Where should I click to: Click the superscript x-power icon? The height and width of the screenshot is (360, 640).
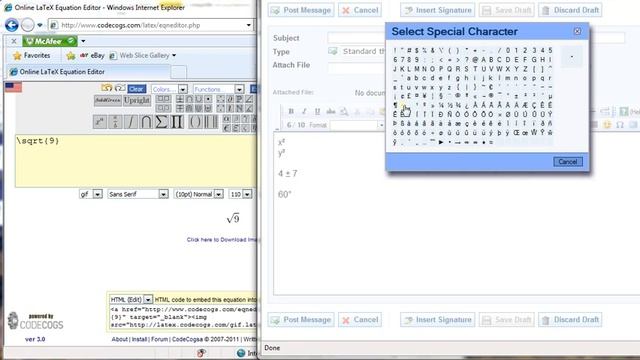coord(100,122)
